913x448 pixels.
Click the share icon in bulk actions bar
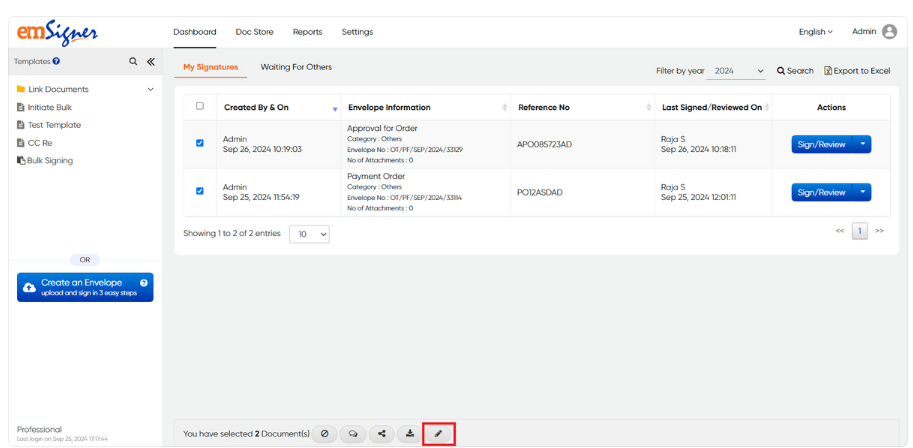pyautogui.click(x=381, y=433)
